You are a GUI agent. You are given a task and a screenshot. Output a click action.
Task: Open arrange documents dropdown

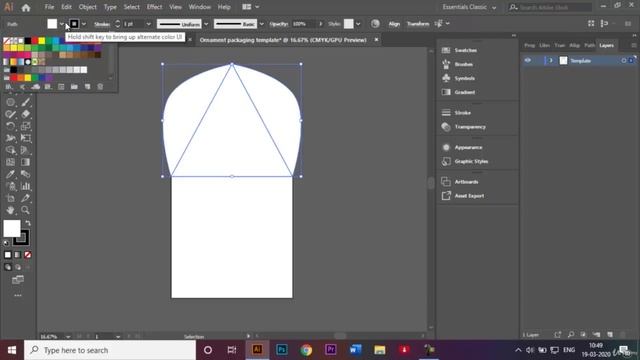pyautogui.click(x=251, y=7)
